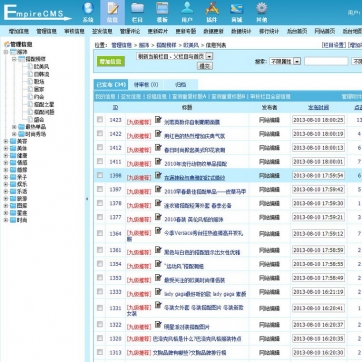Expand the 健康 tree node
The height and width of the screenshot is (362, 362).
tap(6, 156)
